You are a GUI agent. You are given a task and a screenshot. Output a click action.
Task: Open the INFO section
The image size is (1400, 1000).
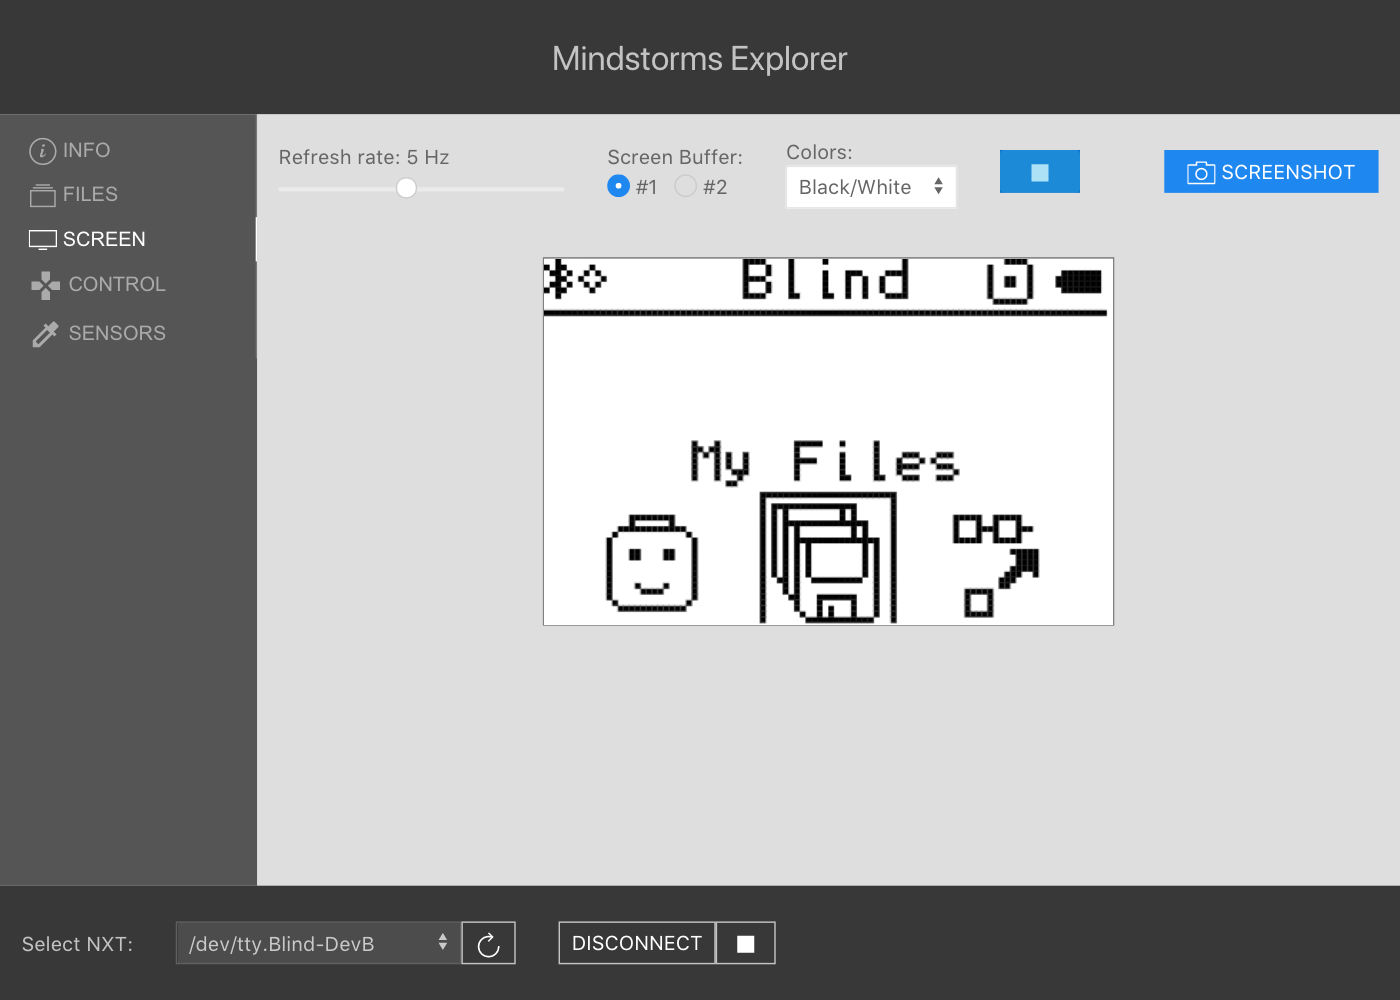tap(70, 150)
